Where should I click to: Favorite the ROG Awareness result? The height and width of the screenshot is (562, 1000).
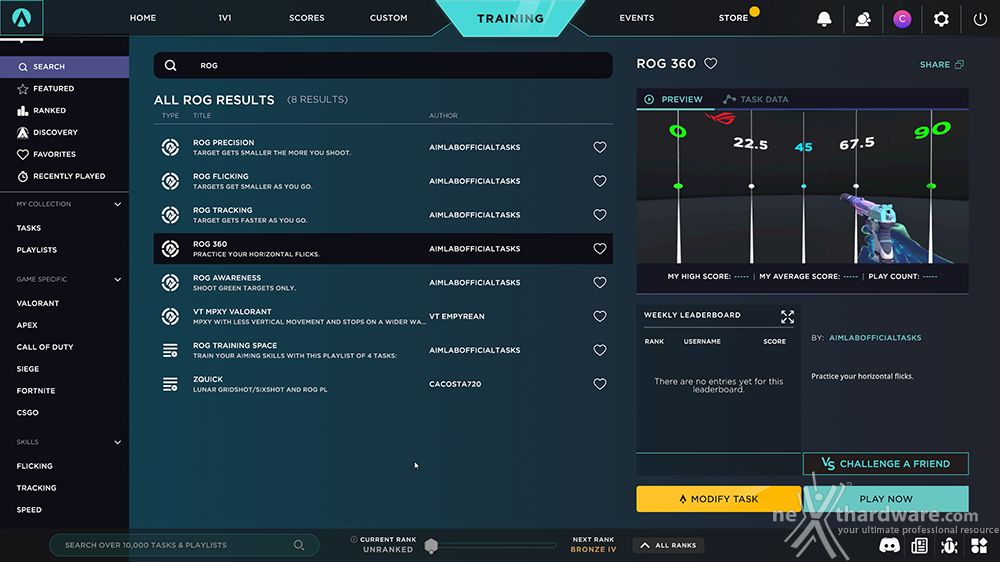(599, 283)
